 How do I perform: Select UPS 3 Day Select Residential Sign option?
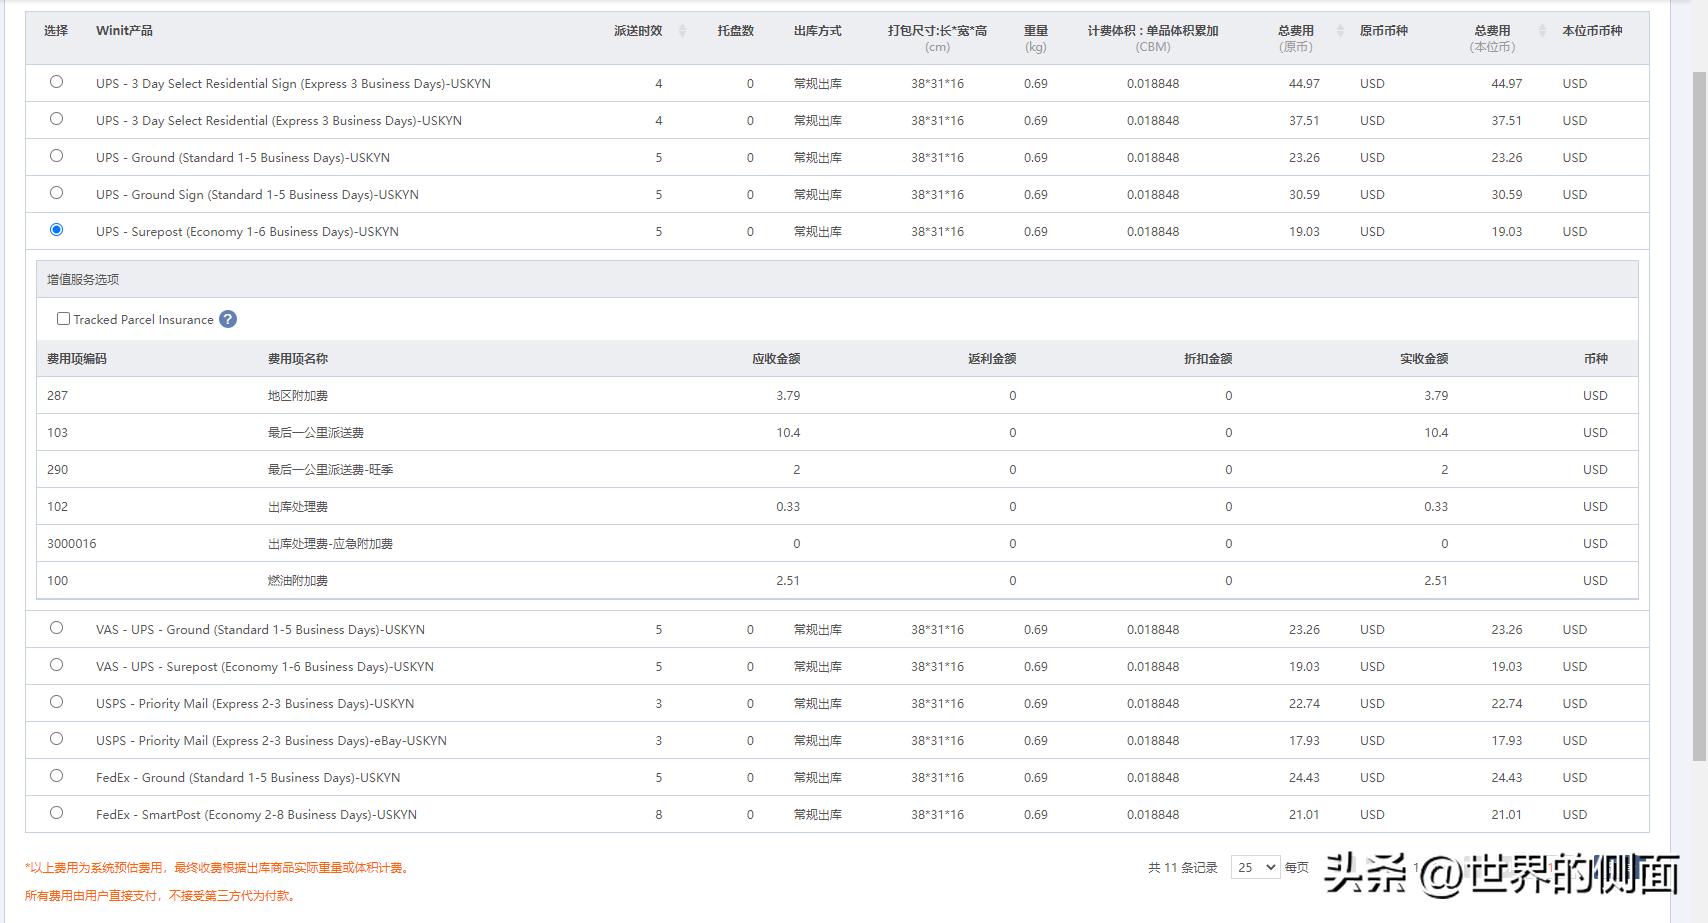[x=56, y=82]
